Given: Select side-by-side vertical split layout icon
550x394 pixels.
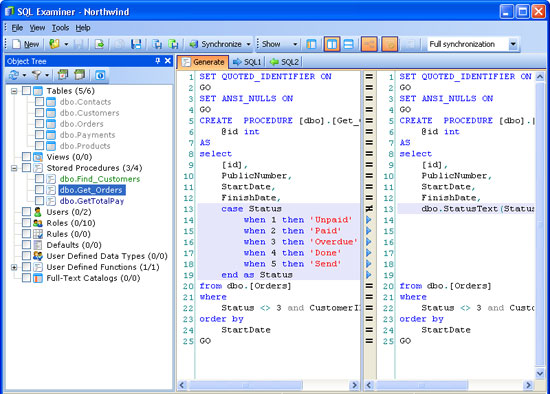Looking at the screenshot, I should click(331, 44).
